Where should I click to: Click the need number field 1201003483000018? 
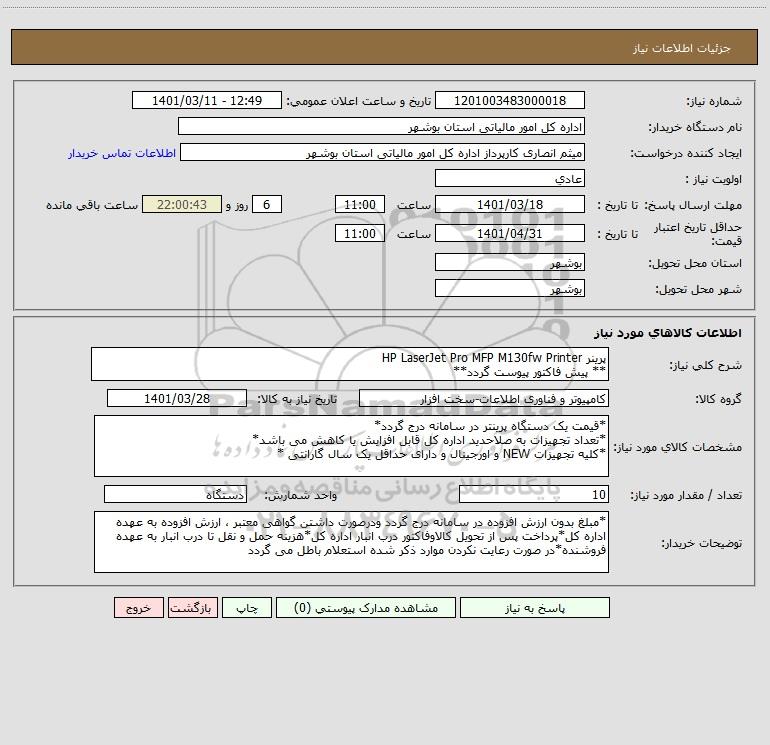click(x=510, y=100)
